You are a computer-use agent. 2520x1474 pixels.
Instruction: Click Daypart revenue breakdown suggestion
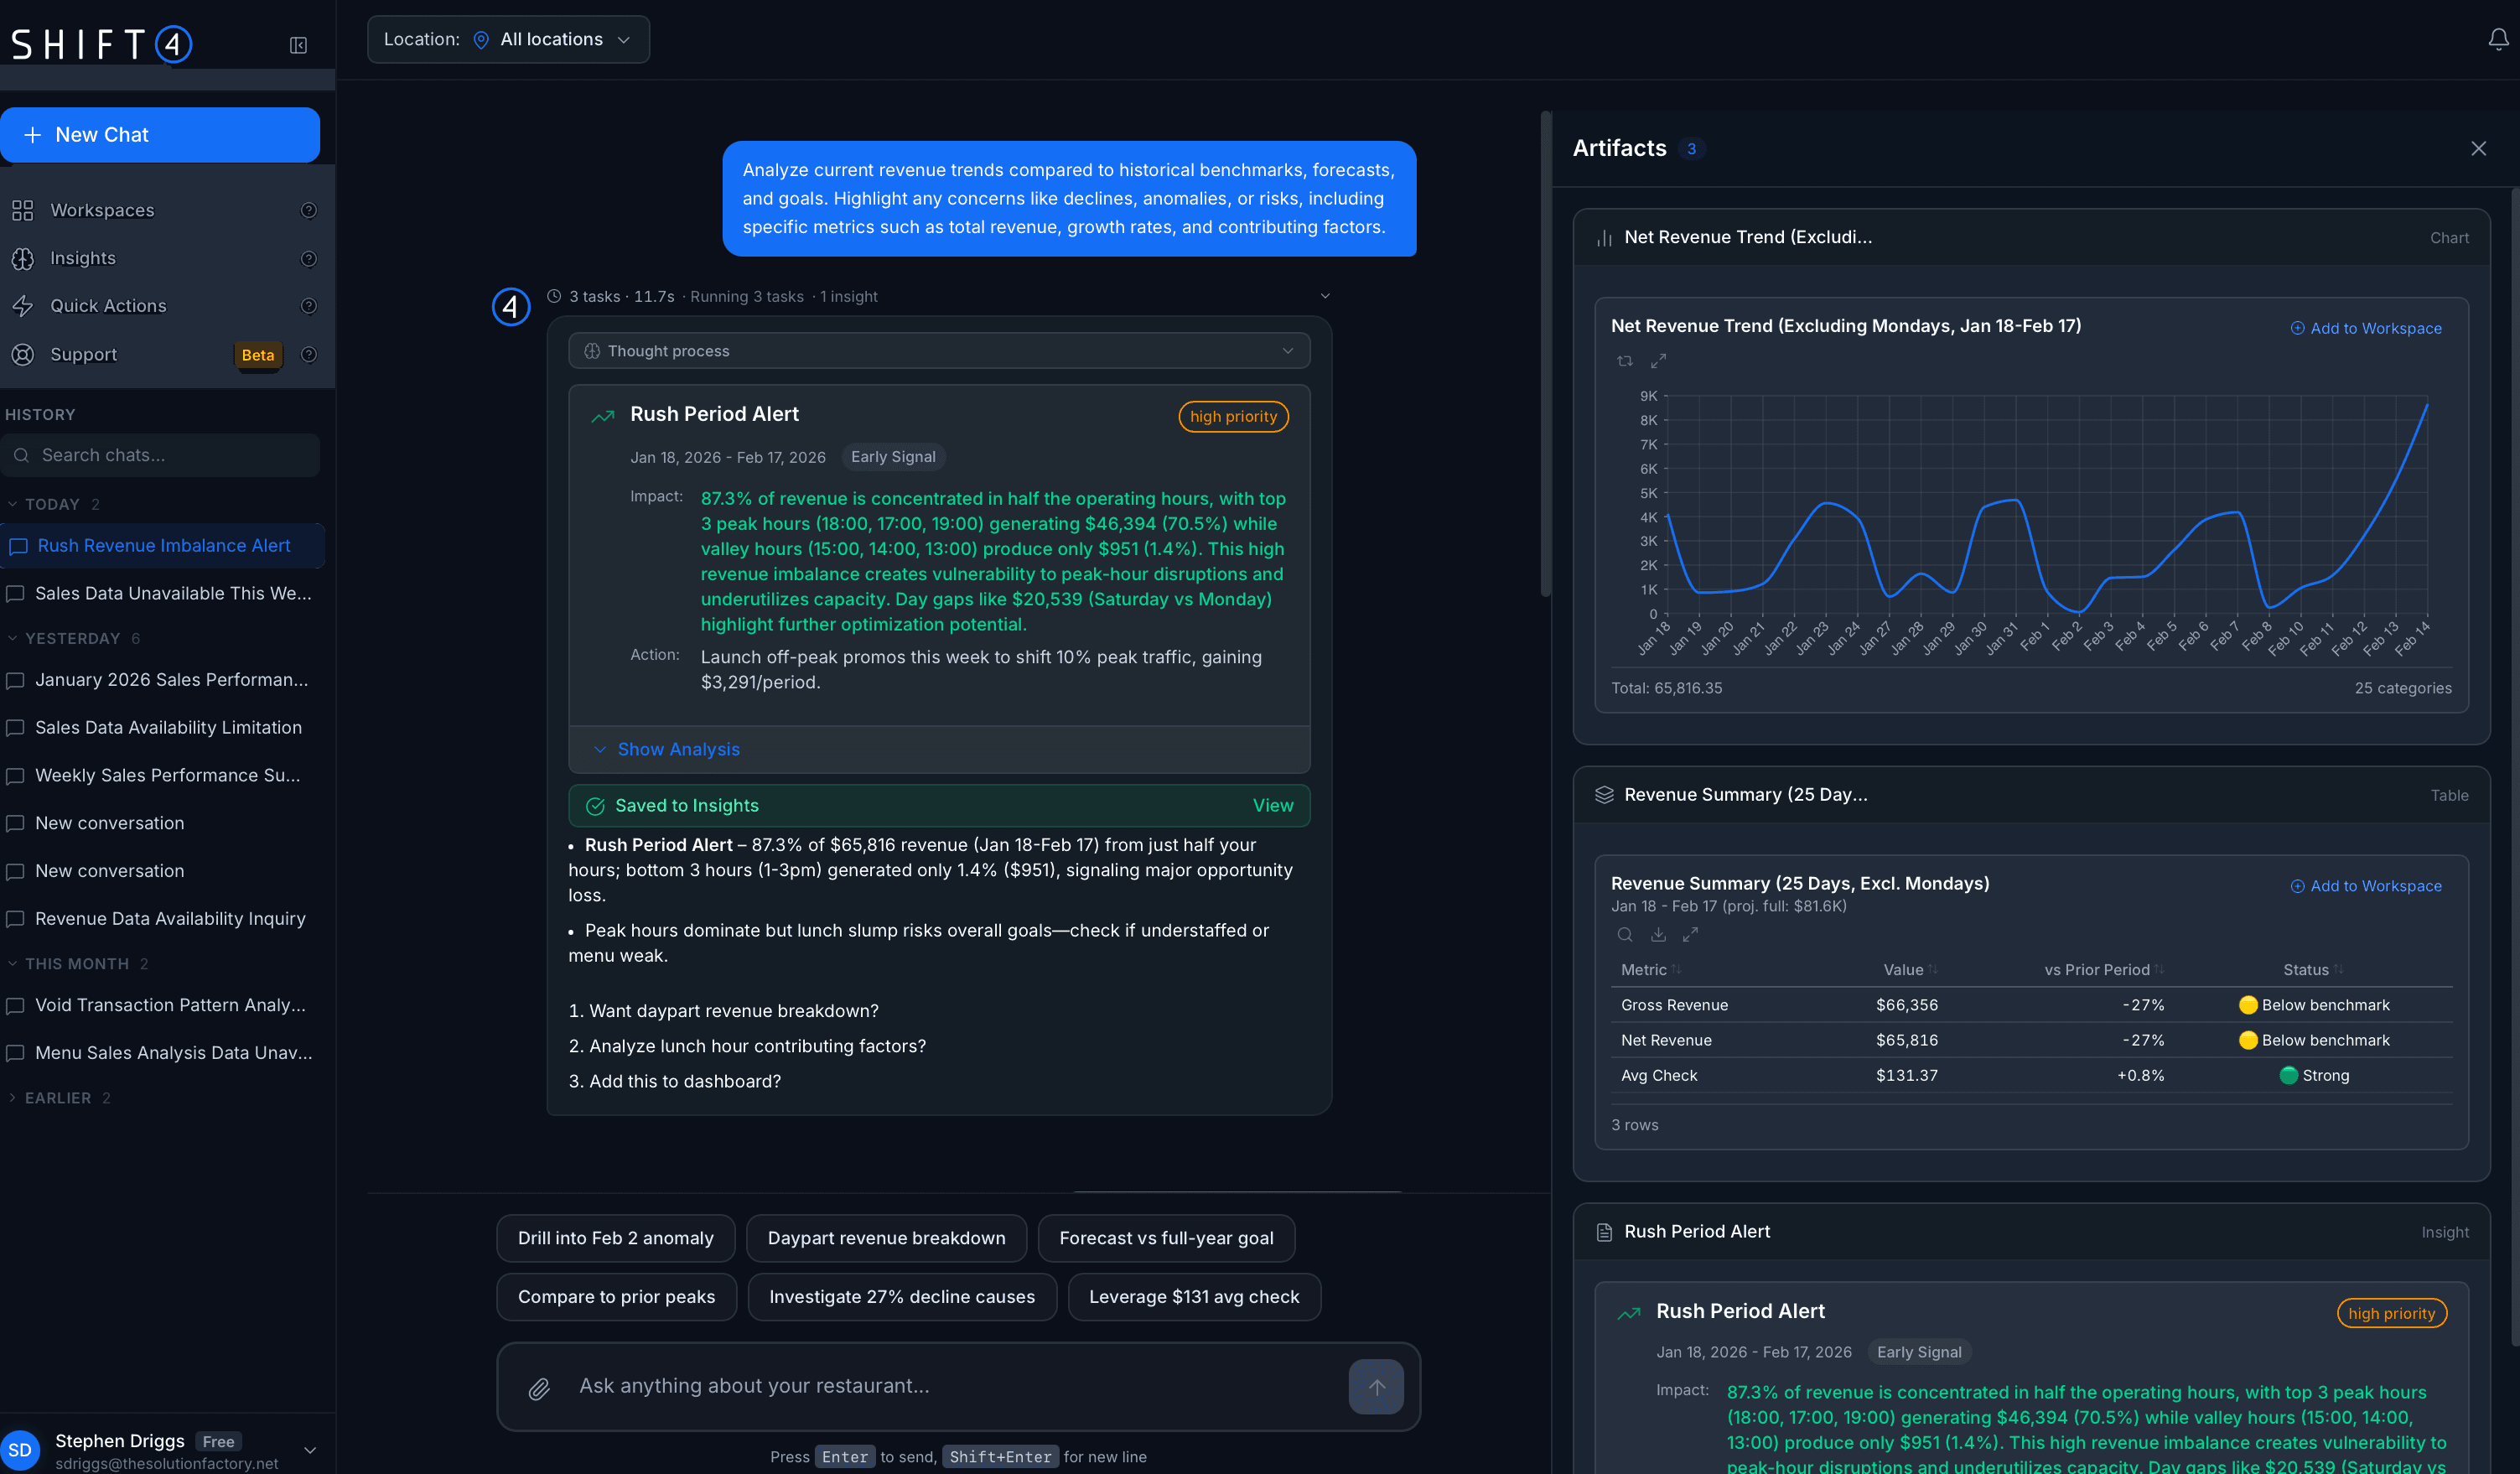pyautogui.click(x=886, y=1238)
